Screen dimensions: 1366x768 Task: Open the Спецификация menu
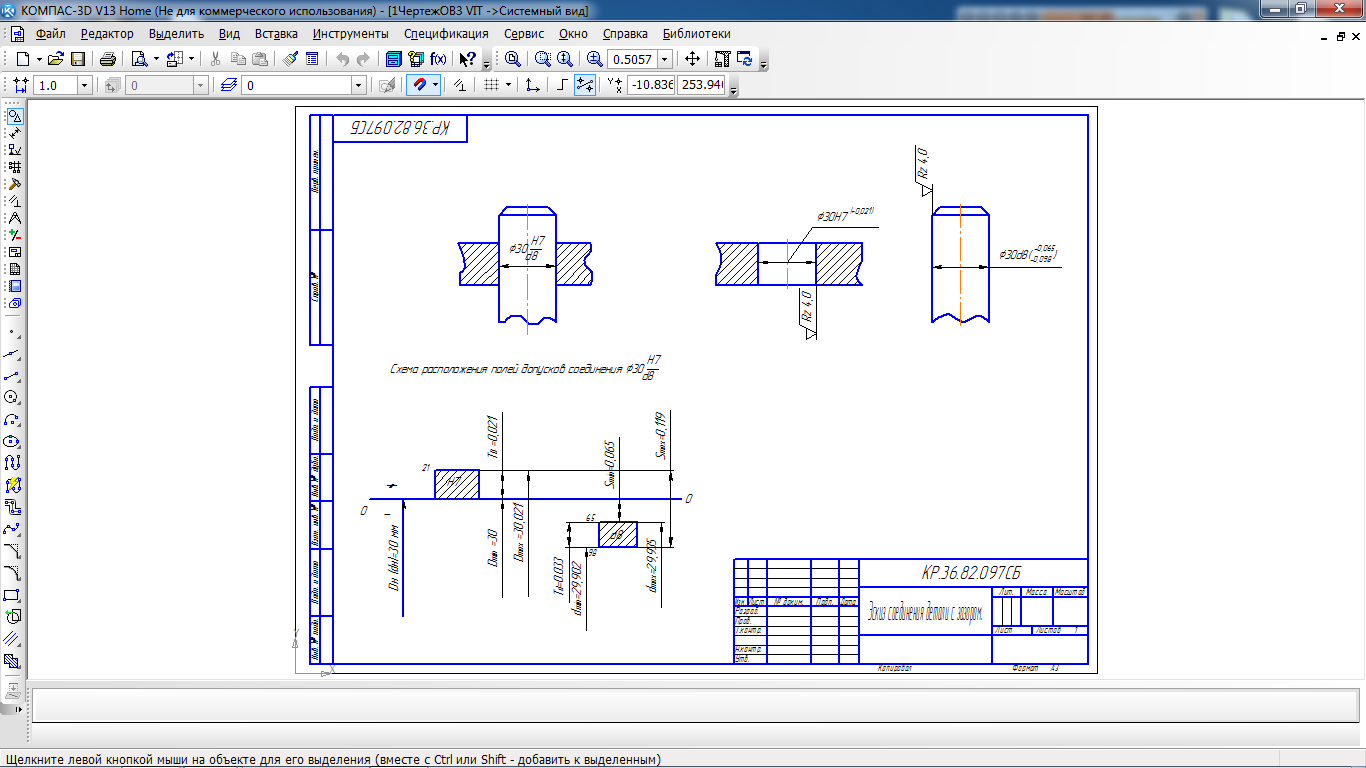[x=447, y=34]
